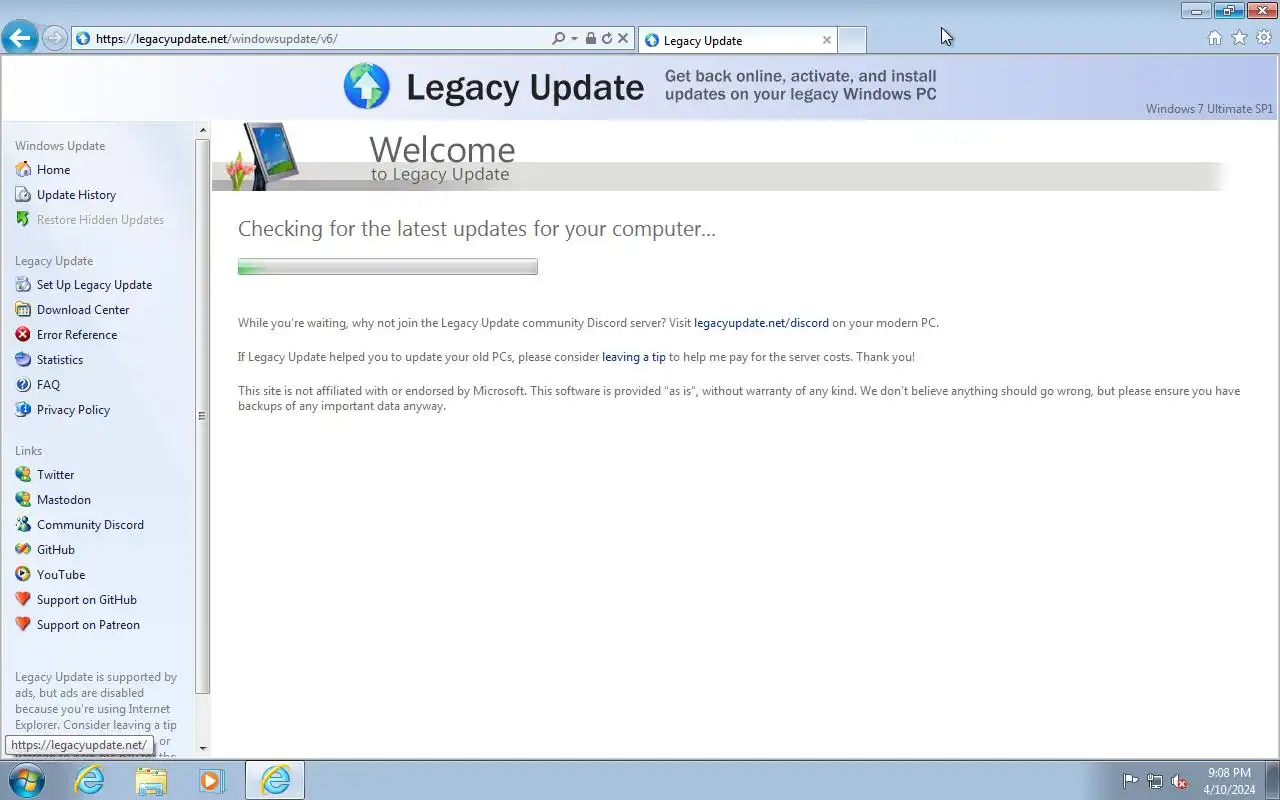The height and width of the screenshot is (800, 1280).
Task: Click the YouTube sidebar icon
Action: tap(23, 575)
